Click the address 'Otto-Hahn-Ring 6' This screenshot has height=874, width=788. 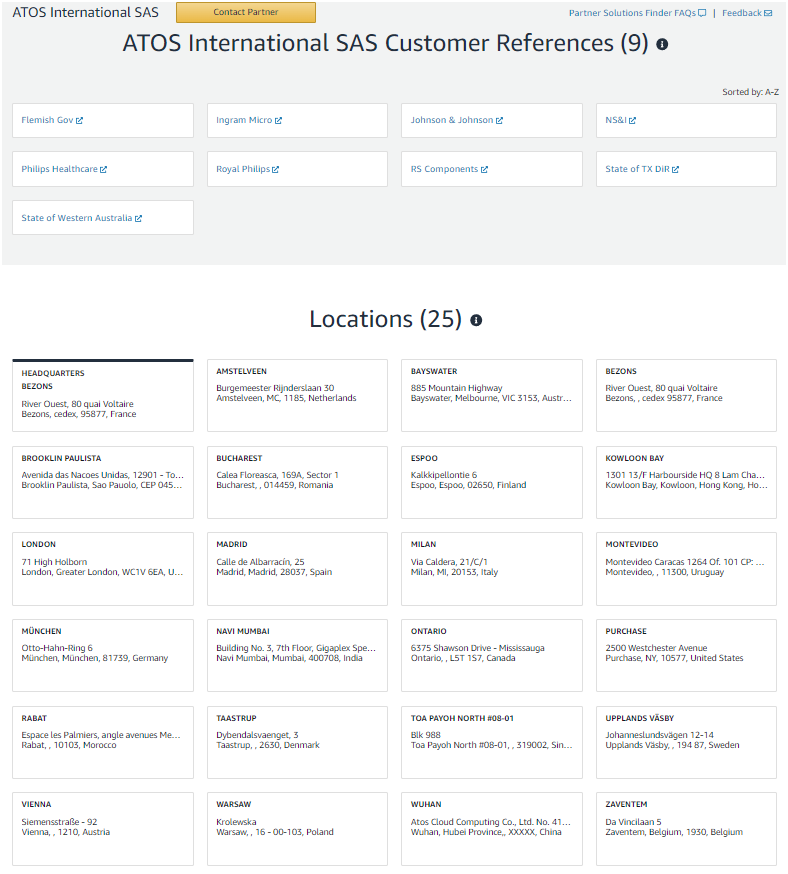click(57, 648)
